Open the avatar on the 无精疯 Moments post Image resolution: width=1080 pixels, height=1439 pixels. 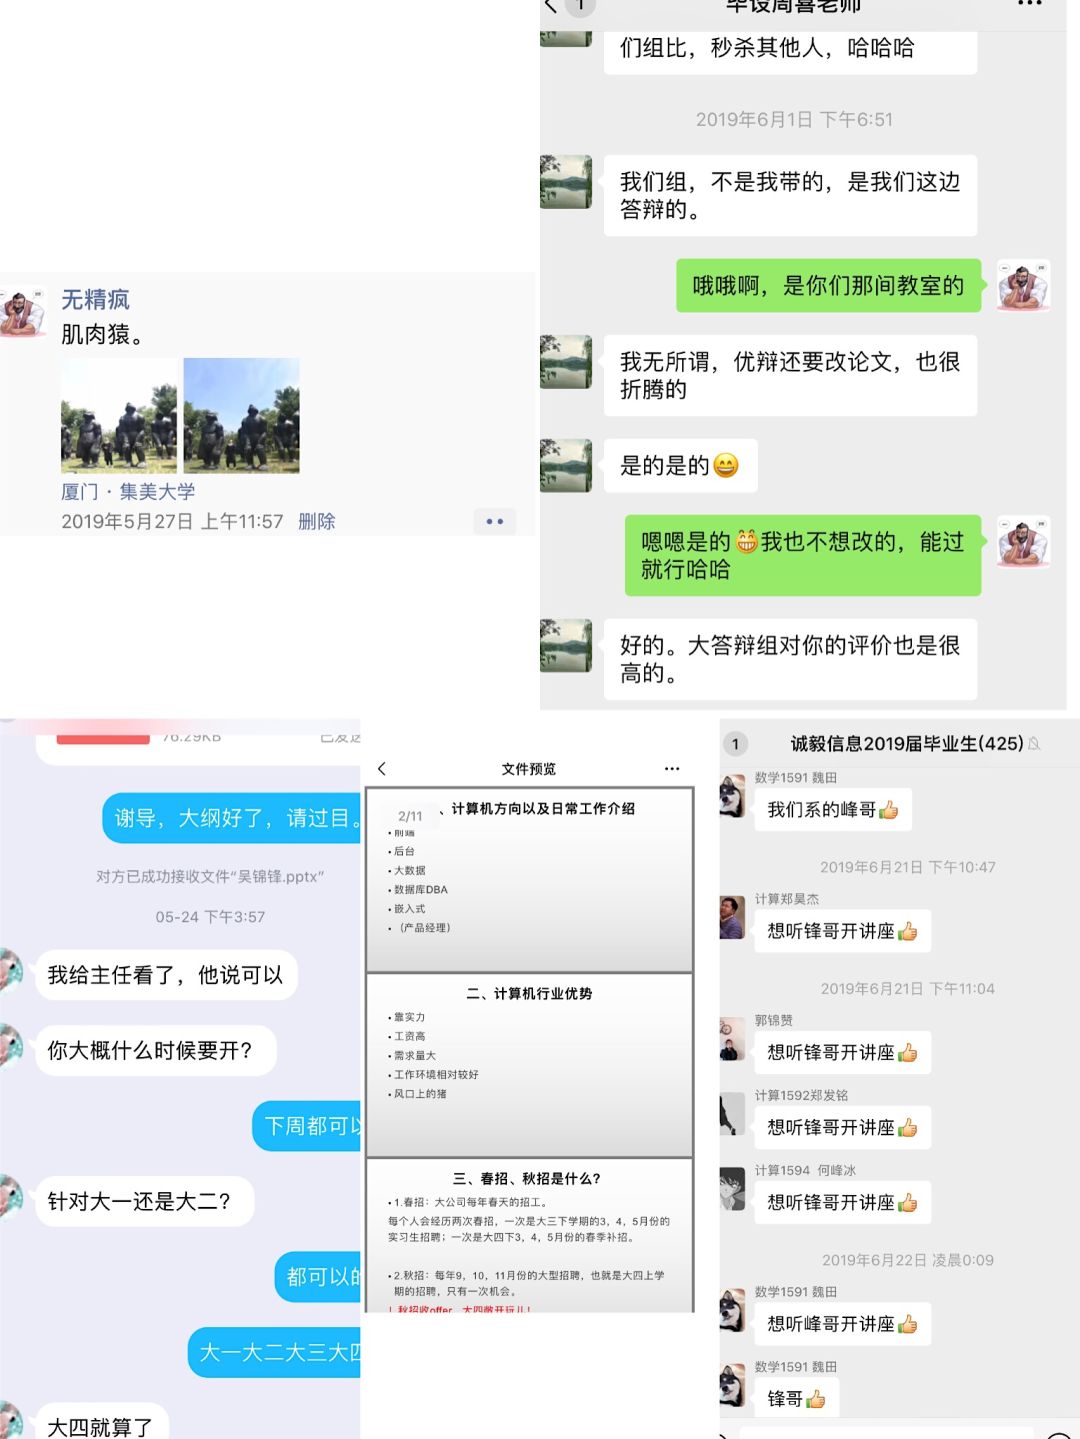coord(21,312)
